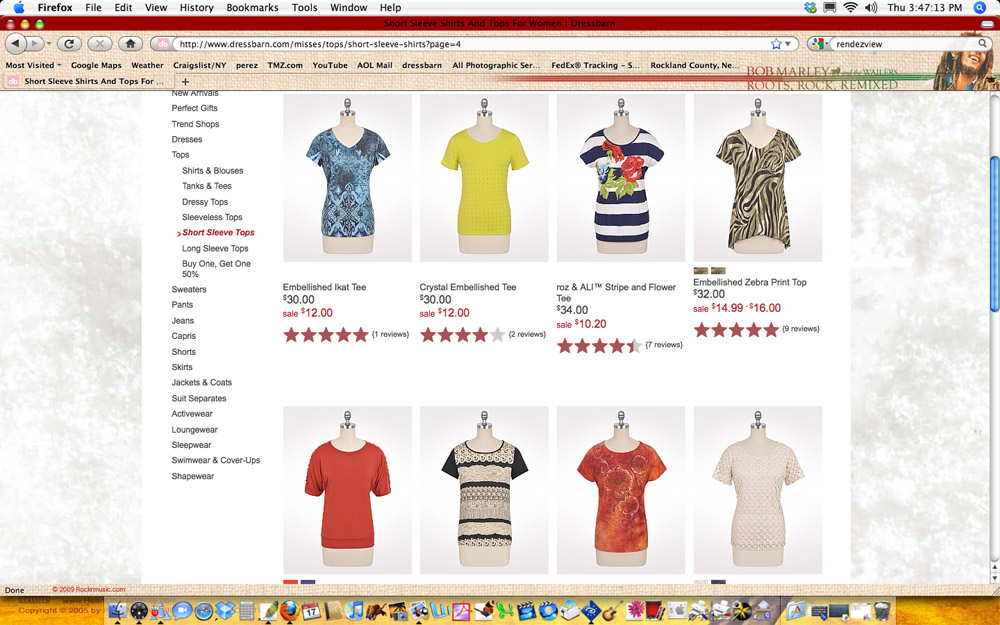Open iCal calendar icon in the Dock
Image resolution: width=1000 pixels, height=625 pixels.
point(311,611)
